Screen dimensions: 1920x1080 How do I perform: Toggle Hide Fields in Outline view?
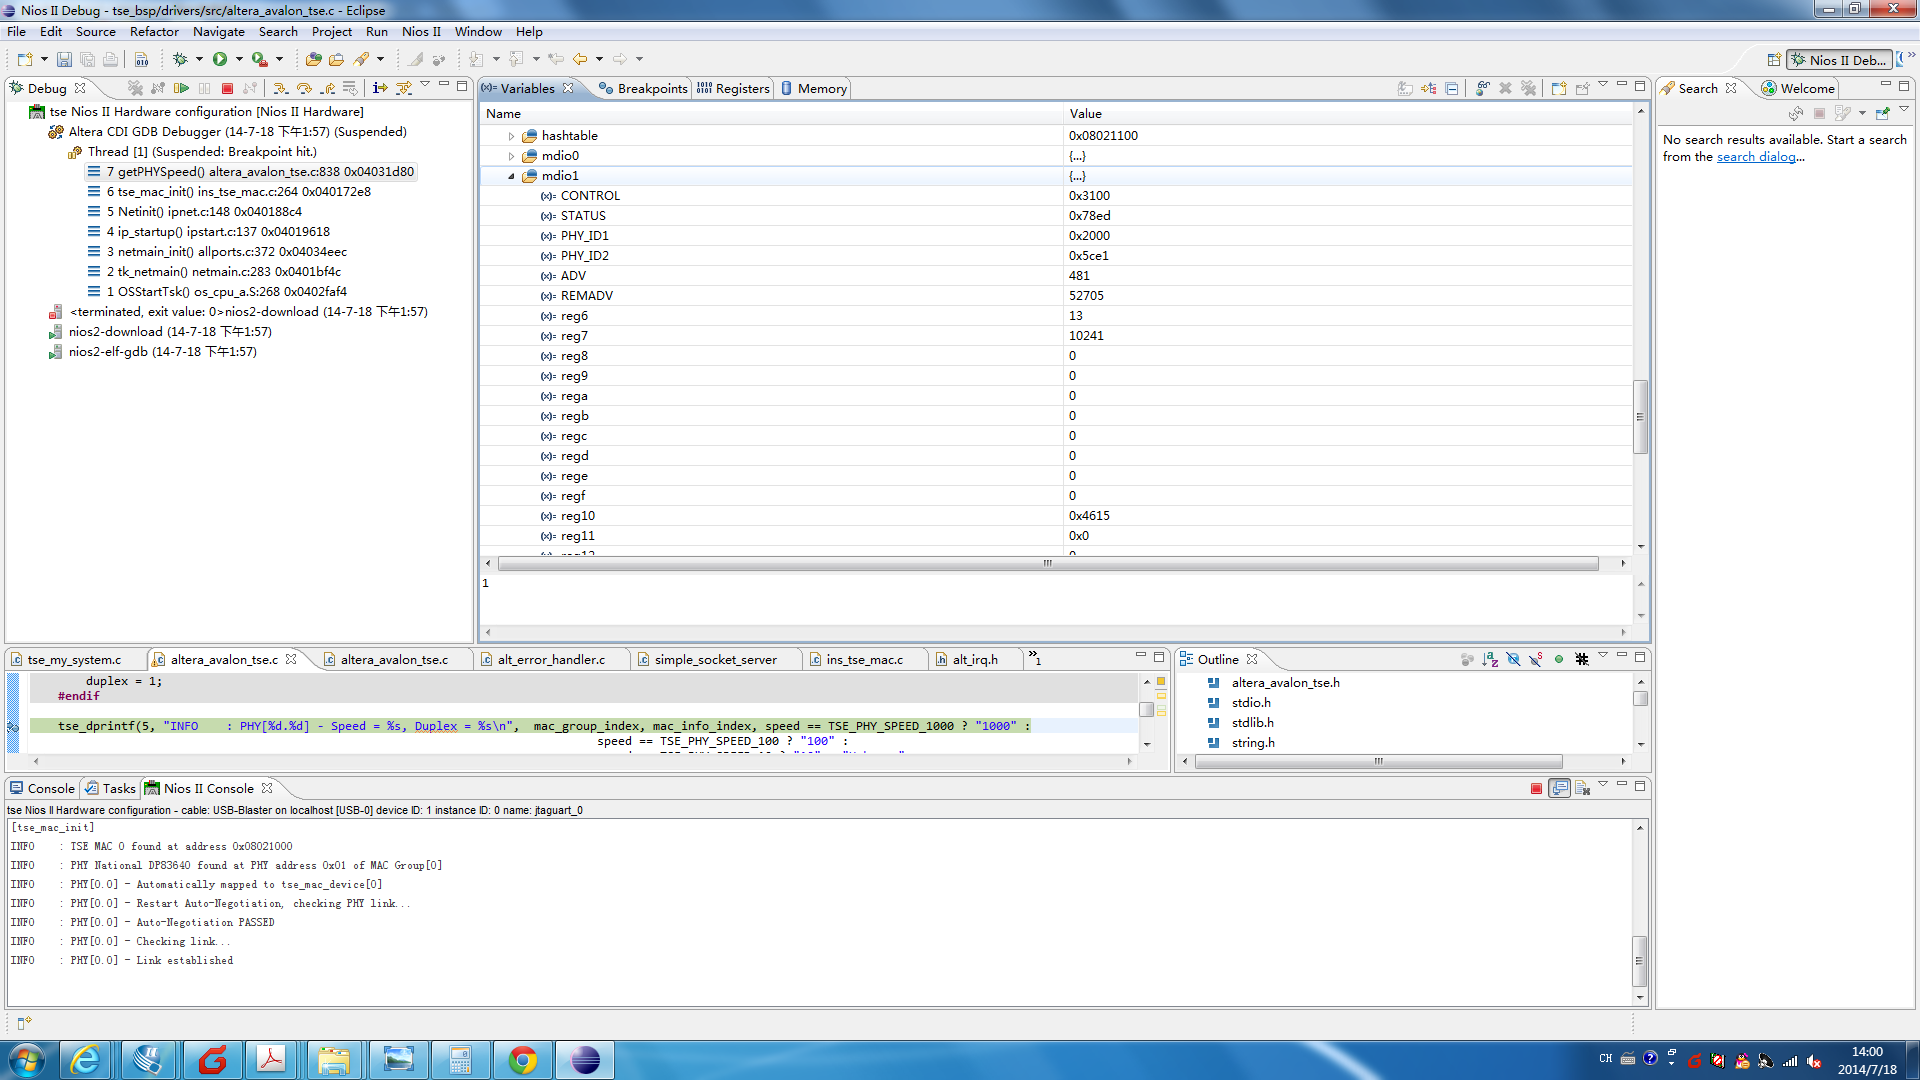[1513, 659]
